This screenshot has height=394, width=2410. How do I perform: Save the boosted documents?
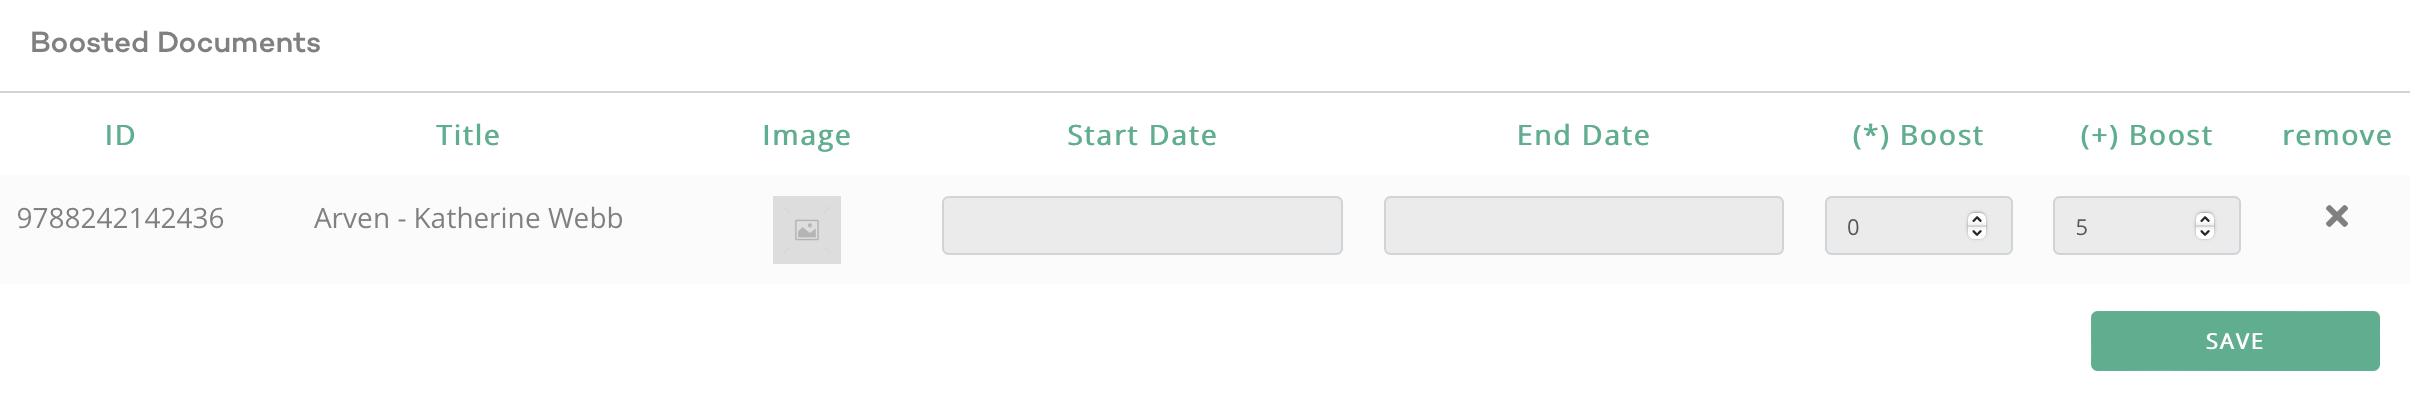coord(2235,341)
